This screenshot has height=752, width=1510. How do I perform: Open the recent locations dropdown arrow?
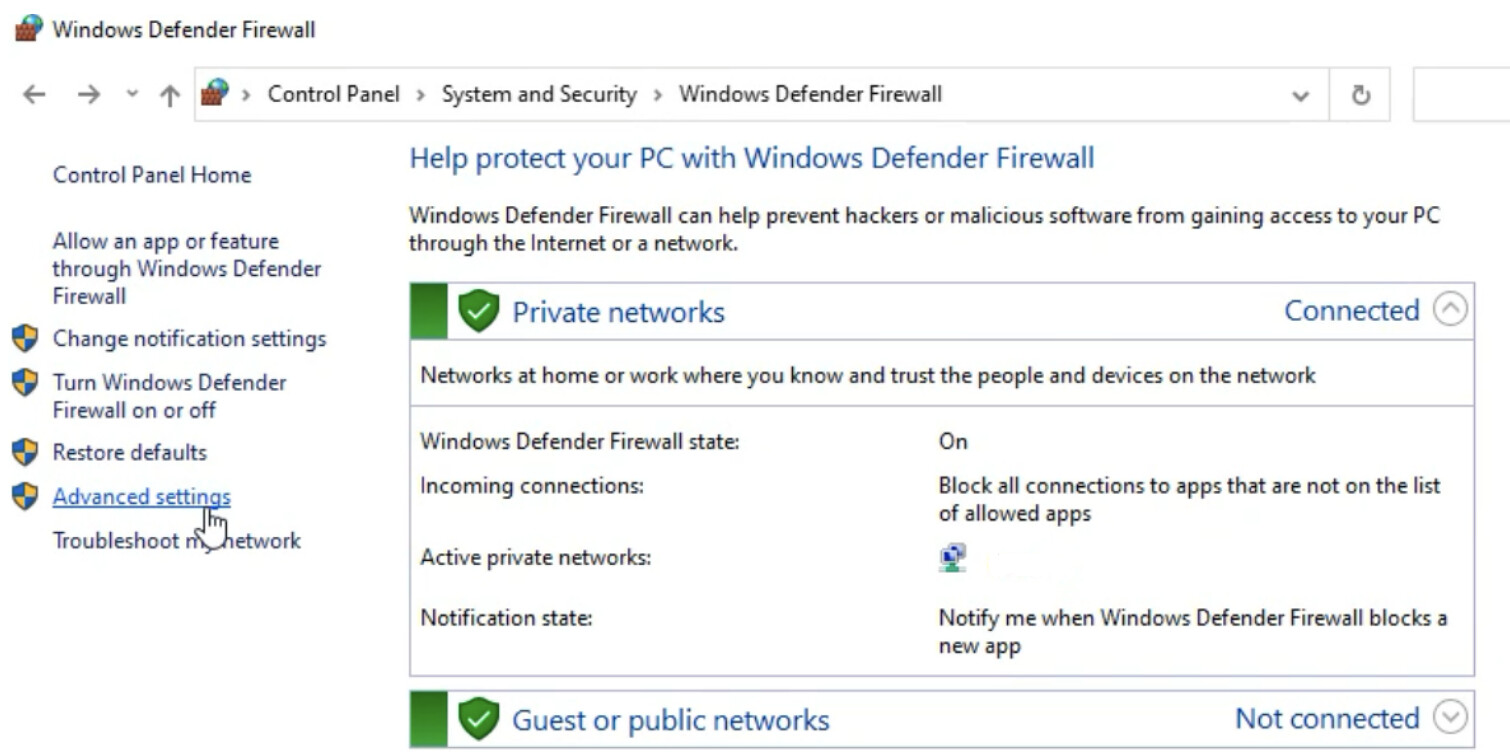point(132,95)
